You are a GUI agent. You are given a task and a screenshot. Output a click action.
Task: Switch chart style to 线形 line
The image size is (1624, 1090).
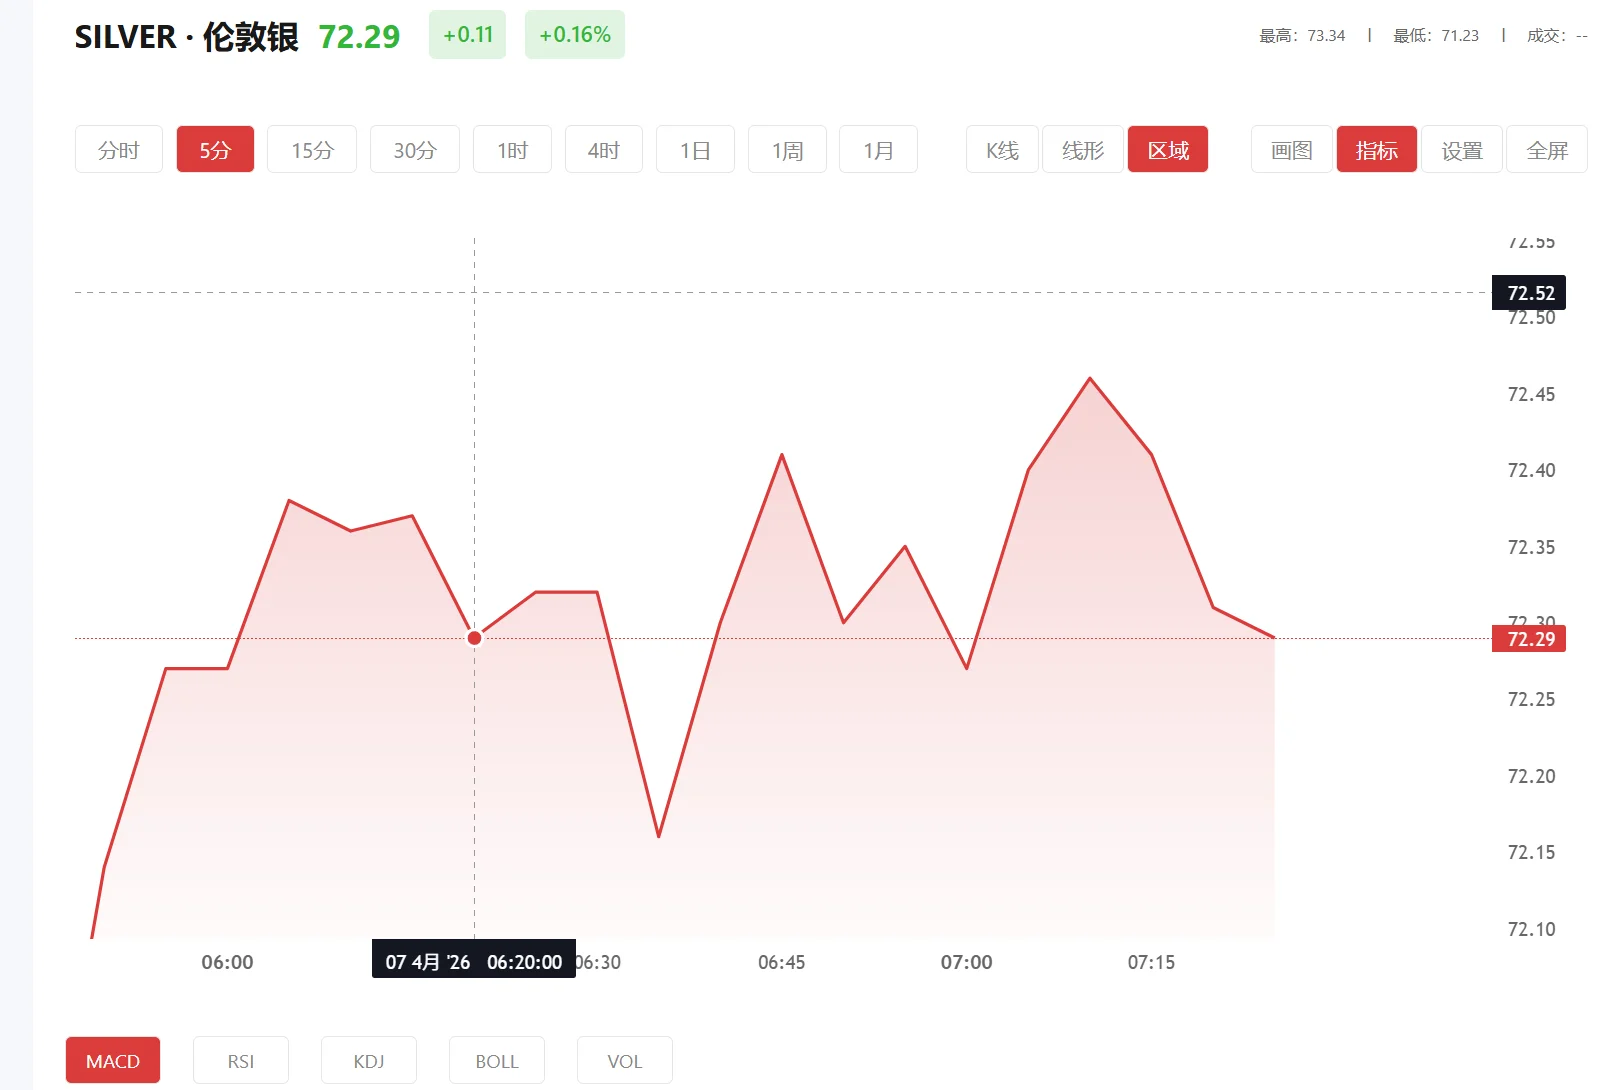[1082, 149]
